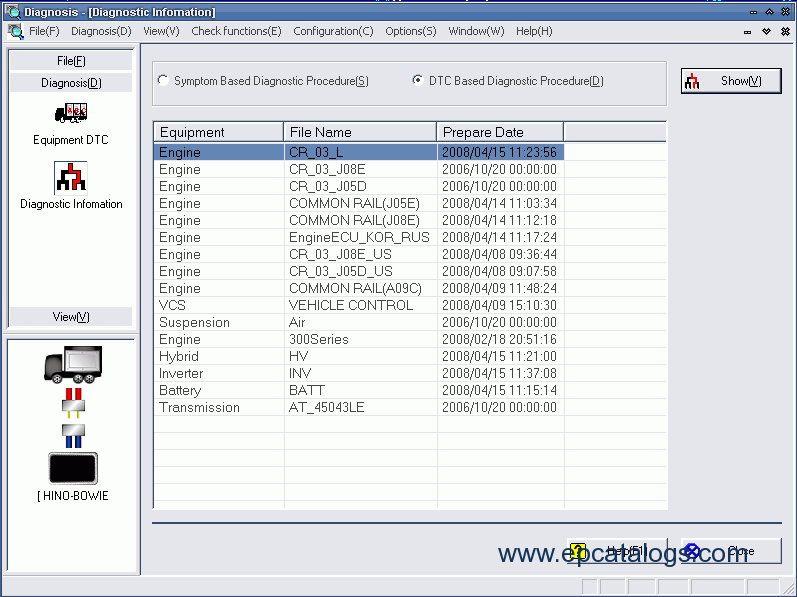Open the Options(S) menu
Image resolution: width=797 pixels, height=597 pixels.
tap(410, 31)
